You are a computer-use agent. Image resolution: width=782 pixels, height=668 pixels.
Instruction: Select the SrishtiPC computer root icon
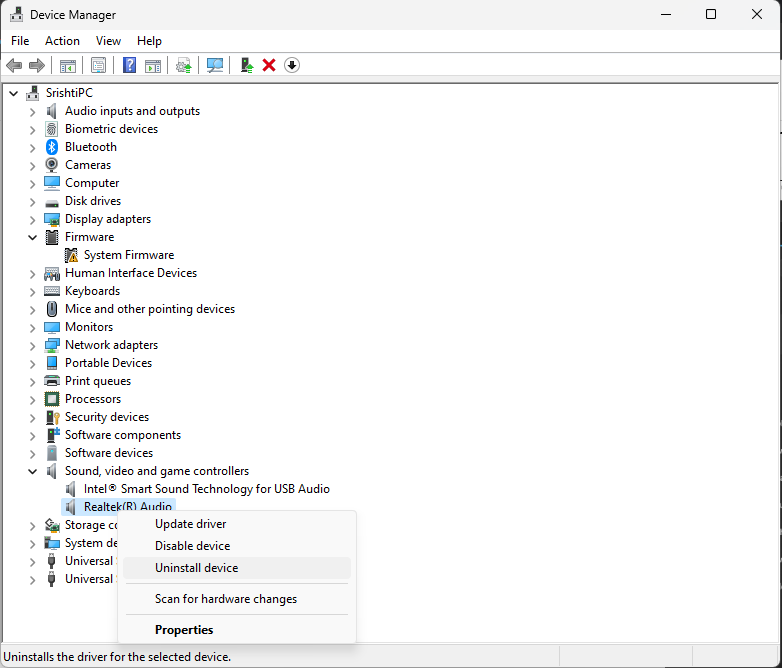click(x=33, y=93)
